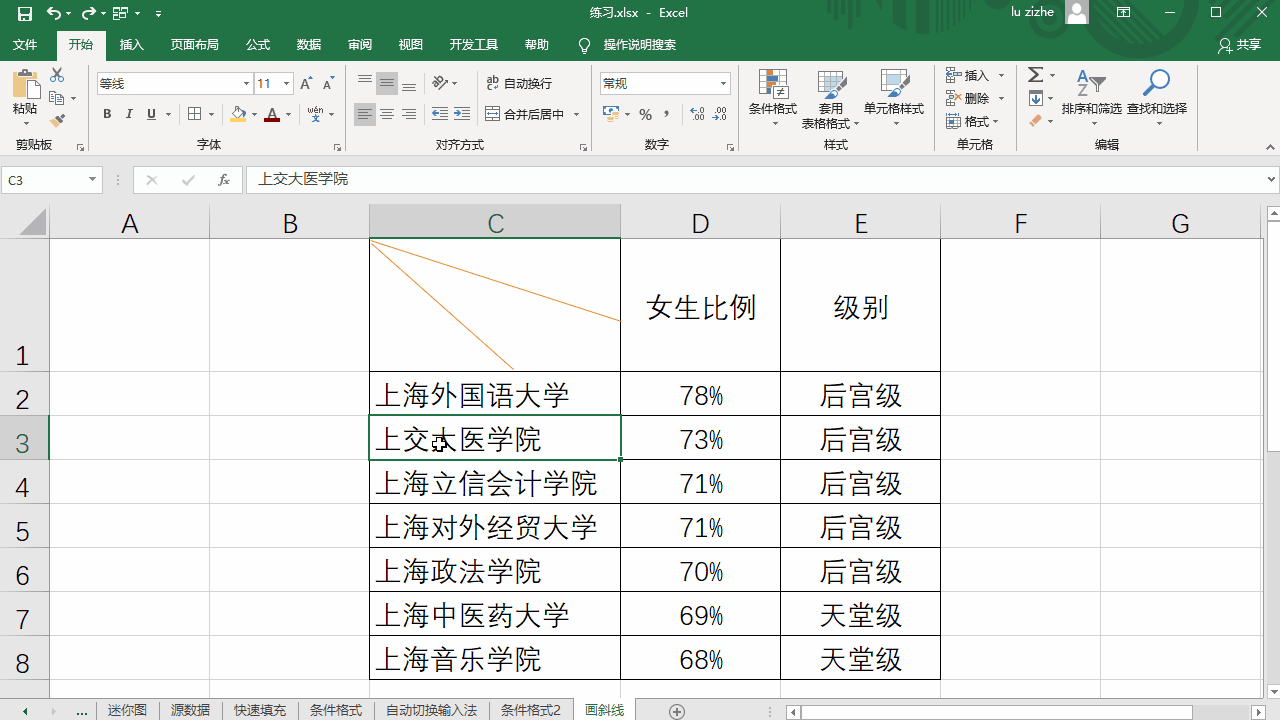Open Cell Styles (单元格样式)
Screen dimensions: 1280x720
coord(894,98)
